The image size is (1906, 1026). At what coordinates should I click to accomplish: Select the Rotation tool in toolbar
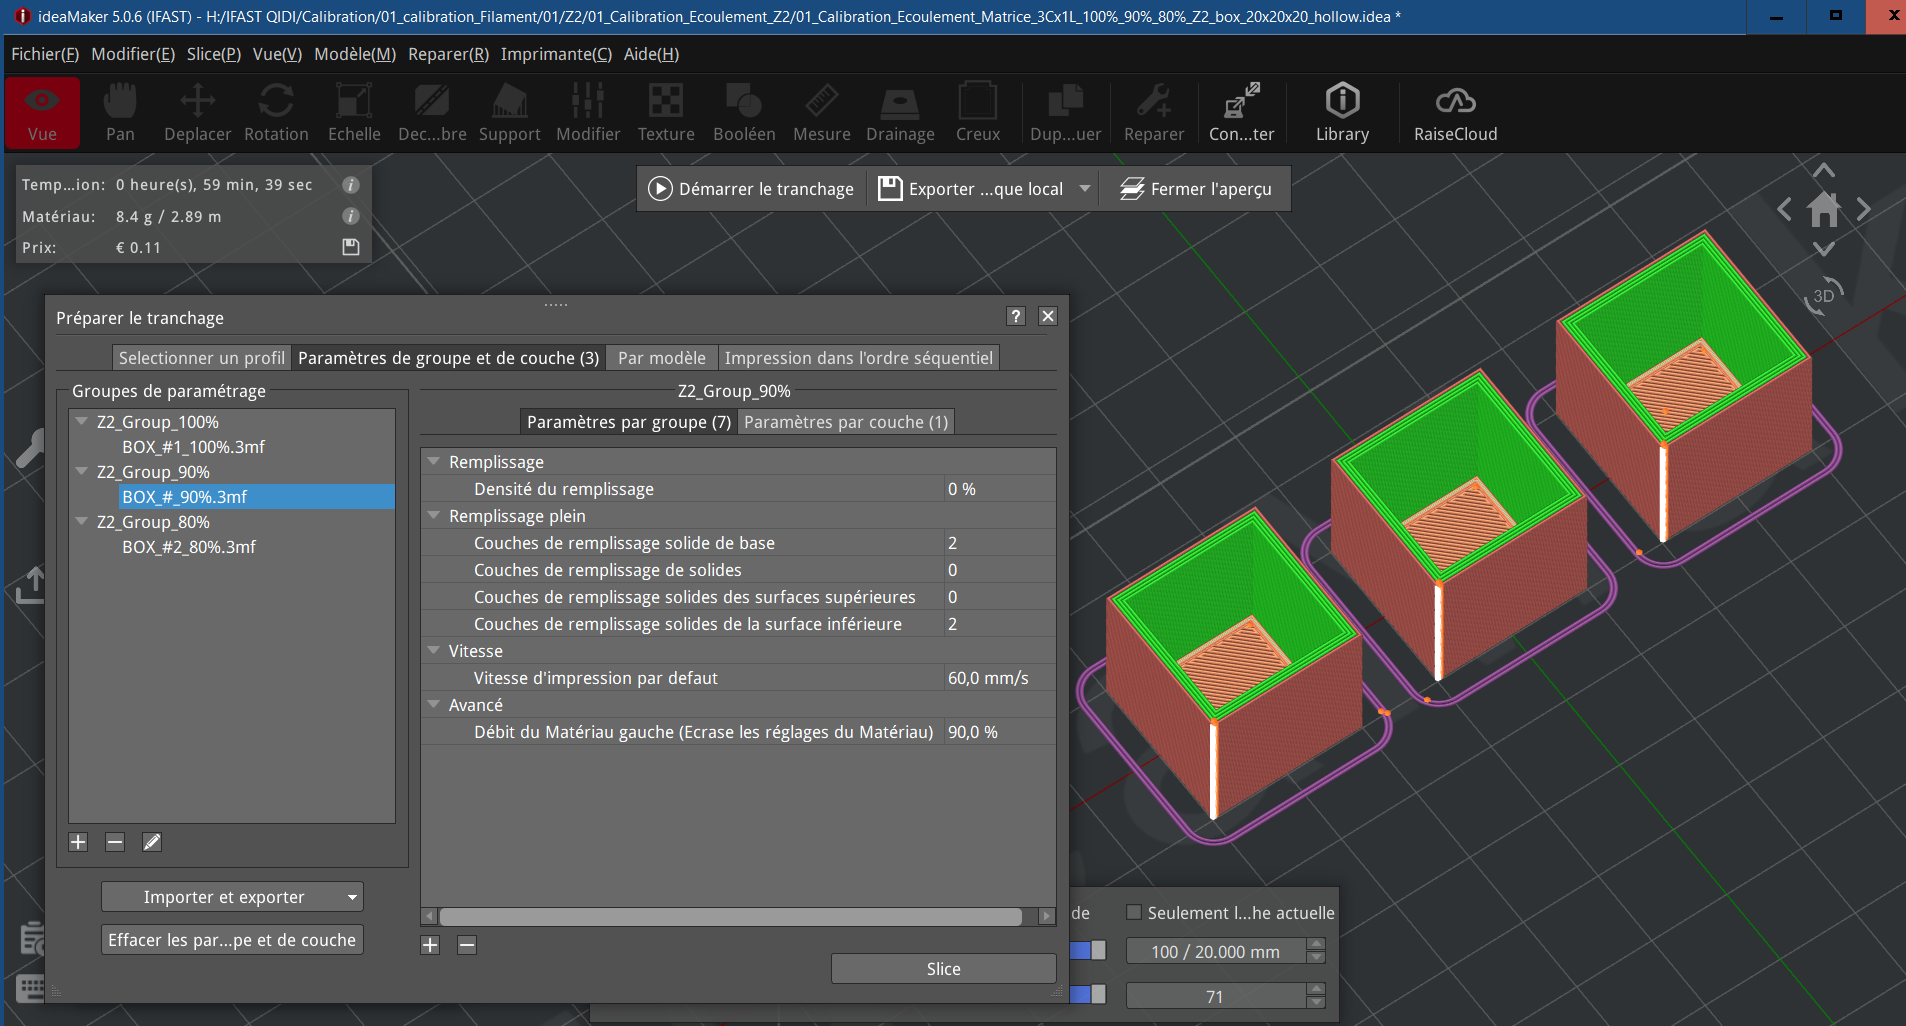276,113
